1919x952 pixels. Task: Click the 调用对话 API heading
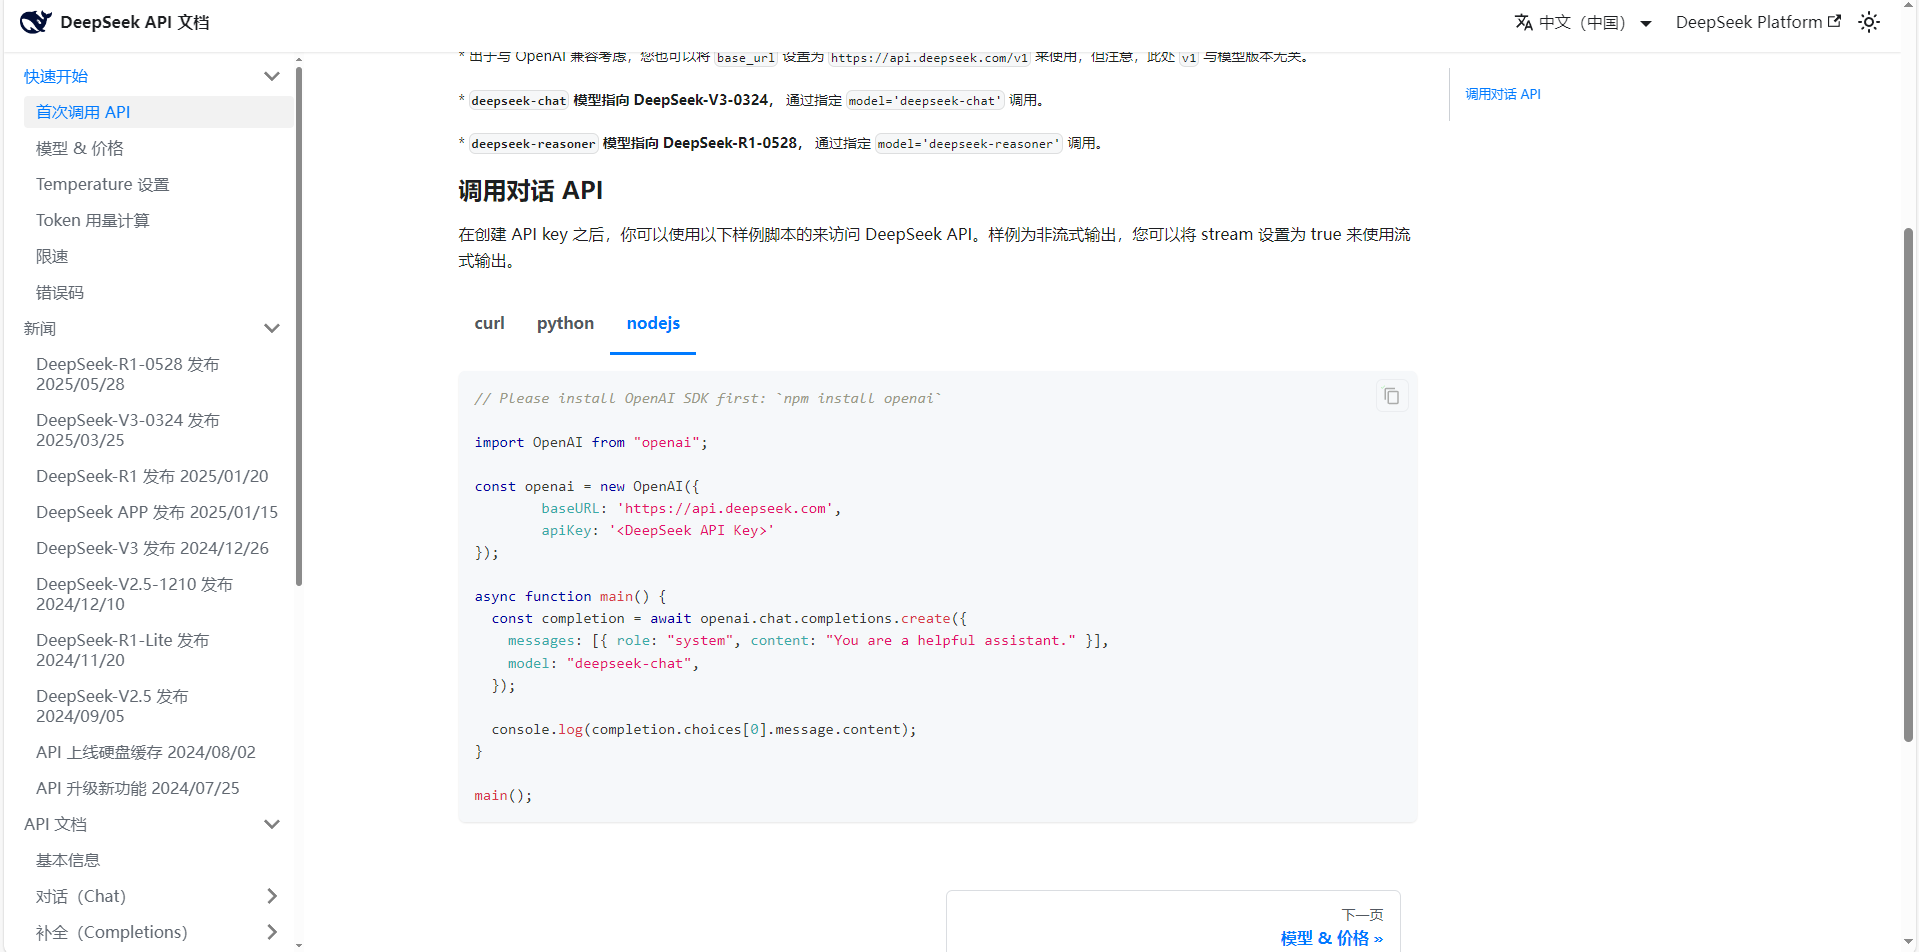531,191
